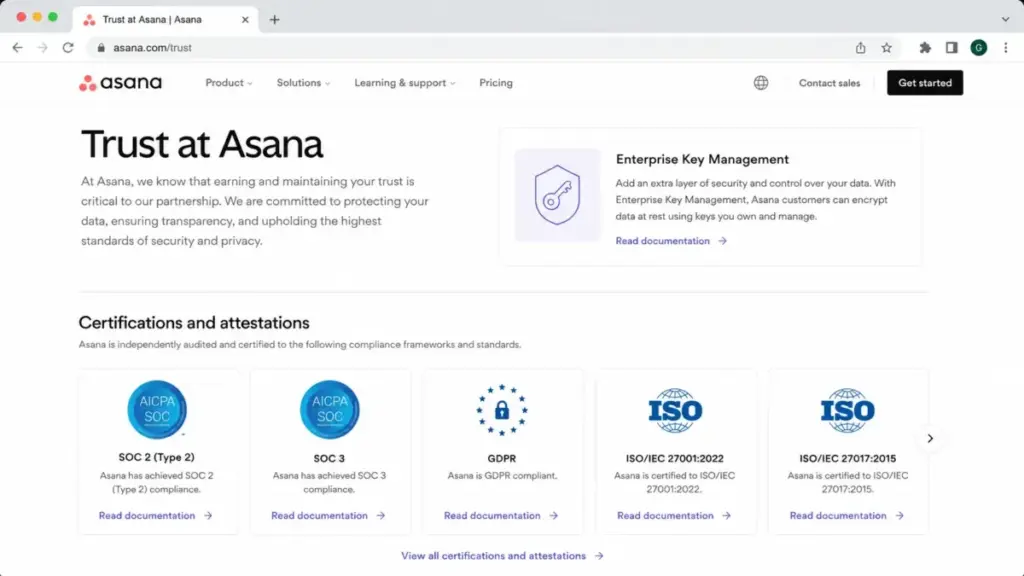Open the language globe icon
The height and width of the screenshot is (576, 1024).
[761, 83]
